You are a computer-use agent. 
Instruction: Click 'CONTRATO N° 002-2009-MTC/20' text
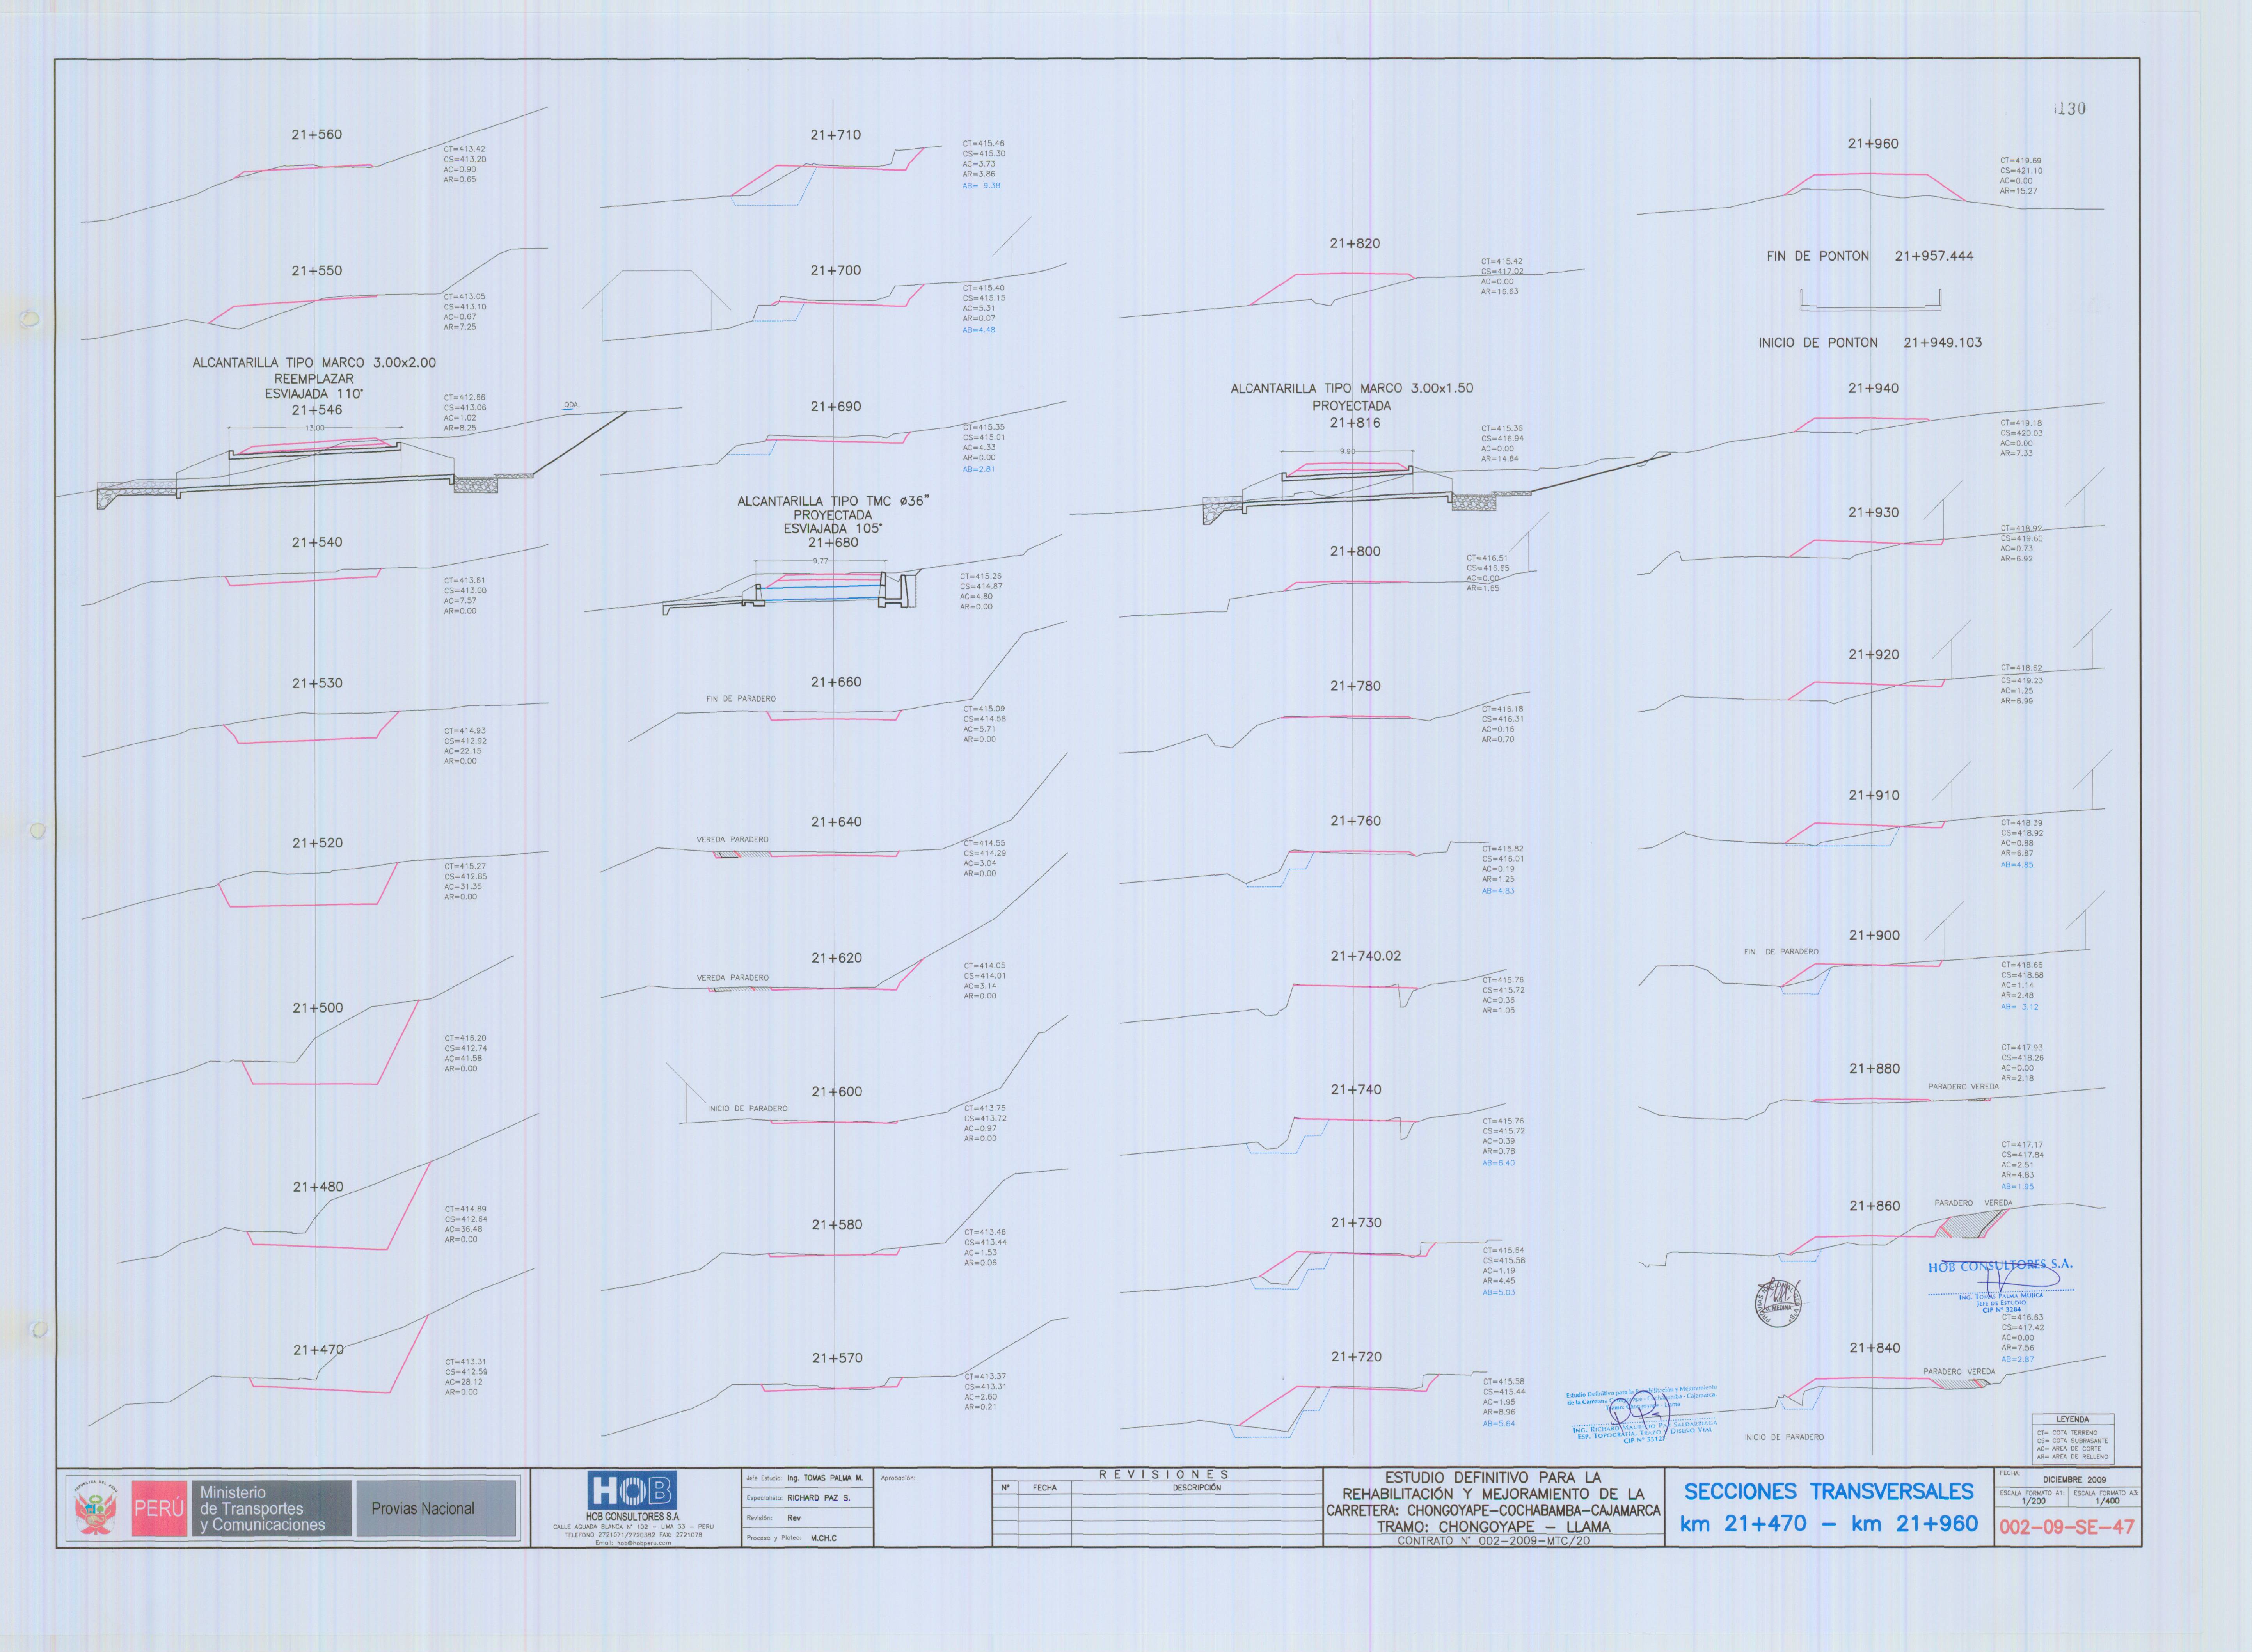tap(1493, 1541)
